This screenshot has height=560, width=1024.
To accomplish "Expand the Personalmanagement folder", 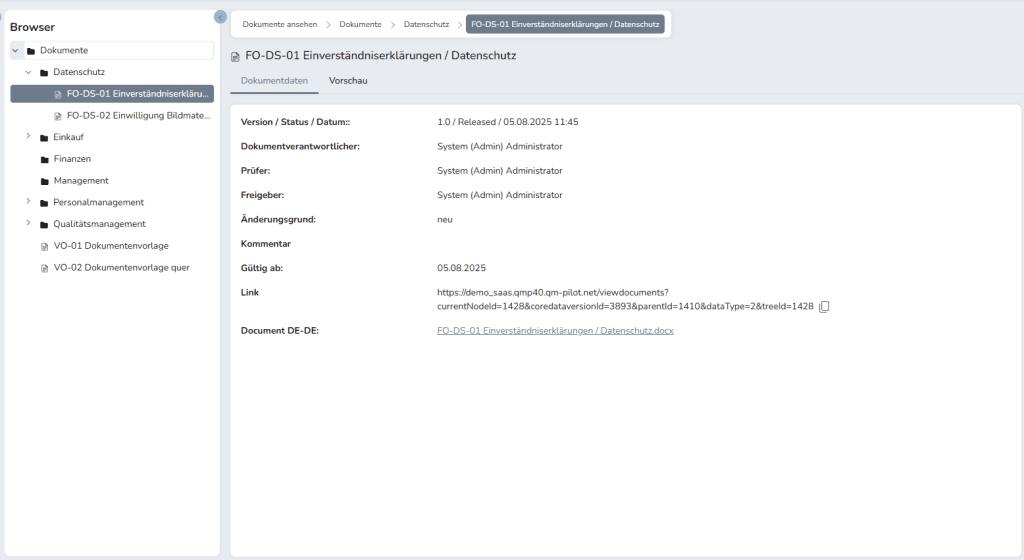I will click(28, 202).
